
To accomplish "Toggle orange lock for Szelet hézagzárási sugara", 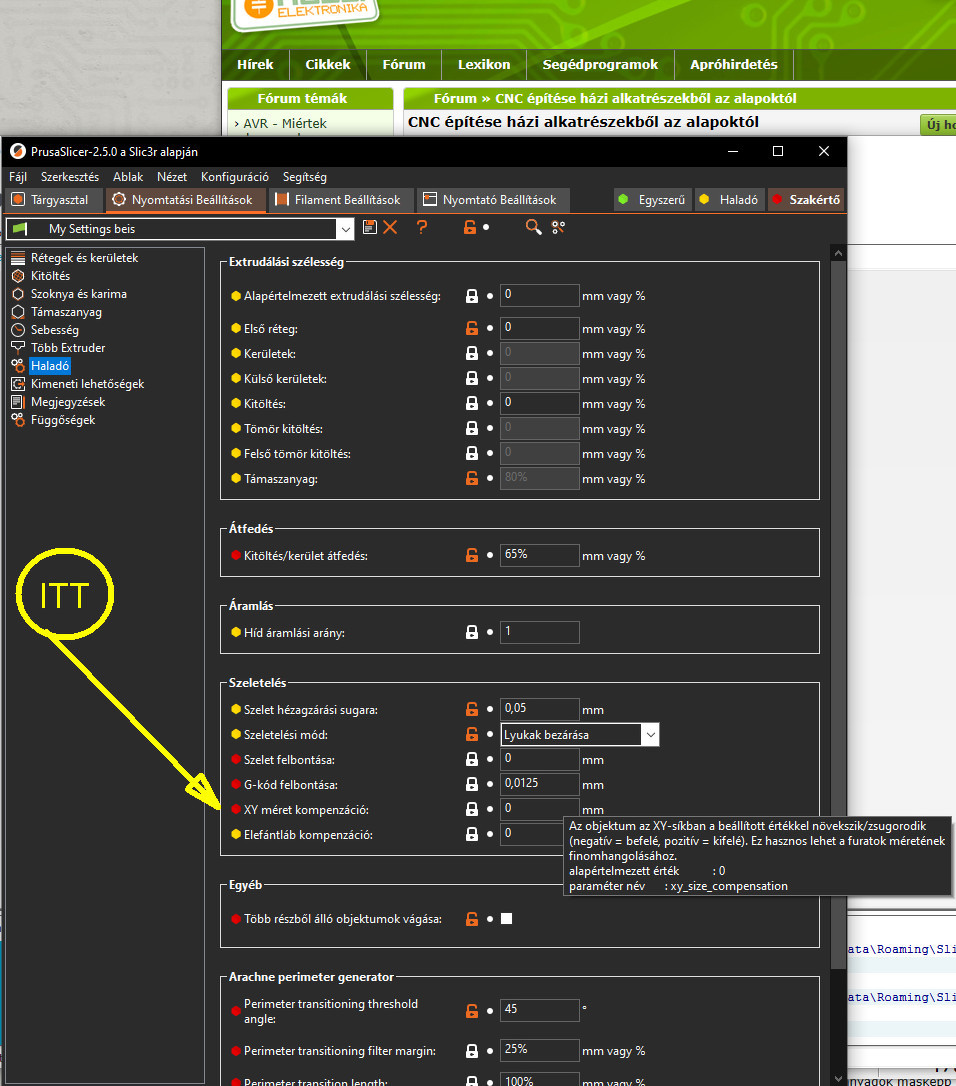I will (472, 709).
